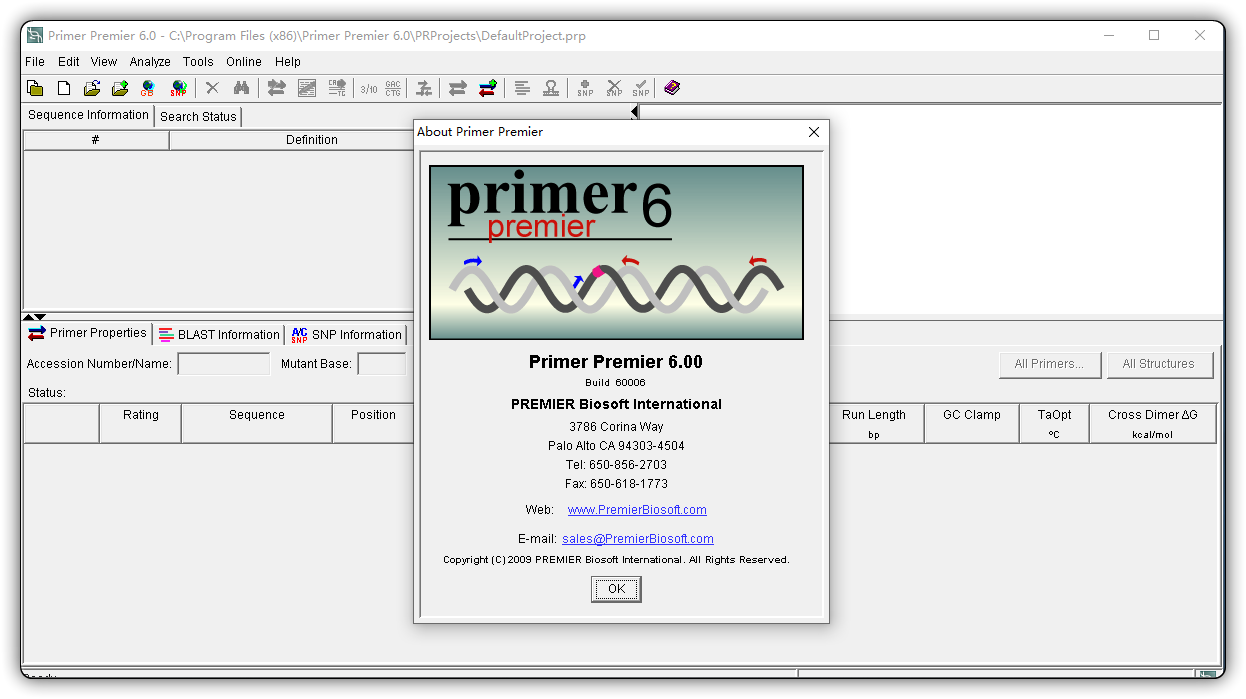
Task: Open the View menu
Action: click(104, 62)
